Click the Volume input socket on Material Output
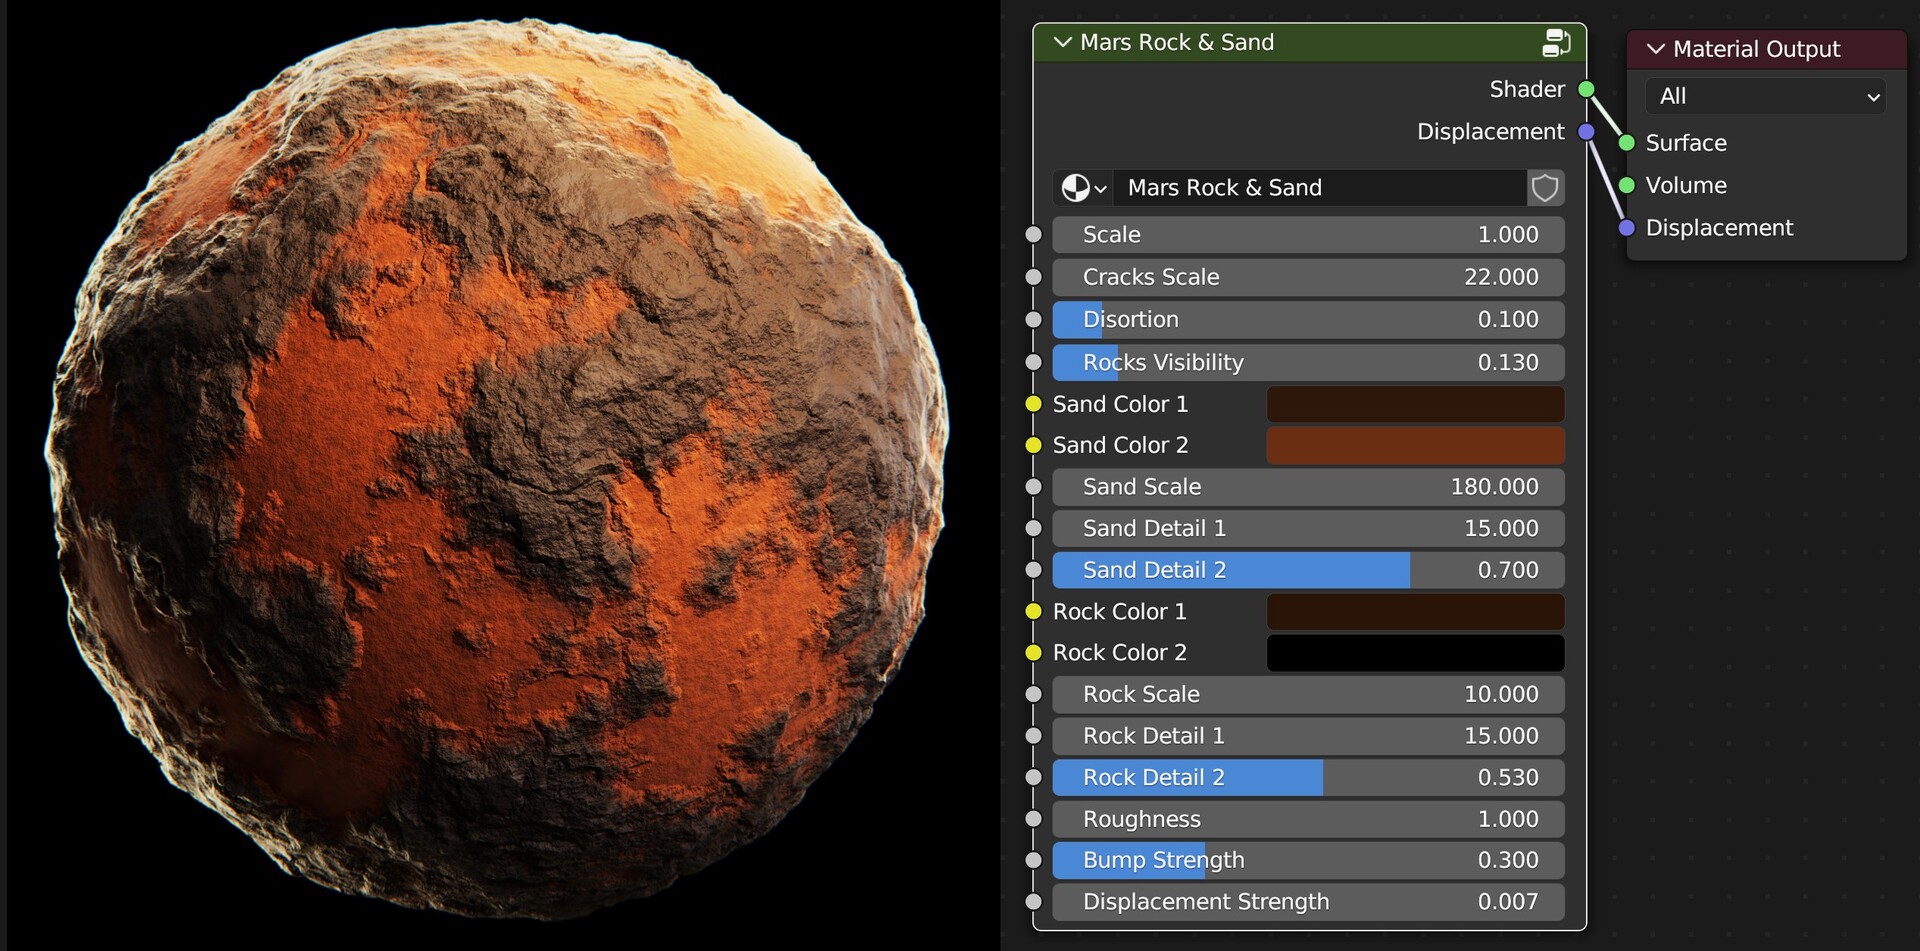Viewport: 1920px width, 951px height. 1627,185
